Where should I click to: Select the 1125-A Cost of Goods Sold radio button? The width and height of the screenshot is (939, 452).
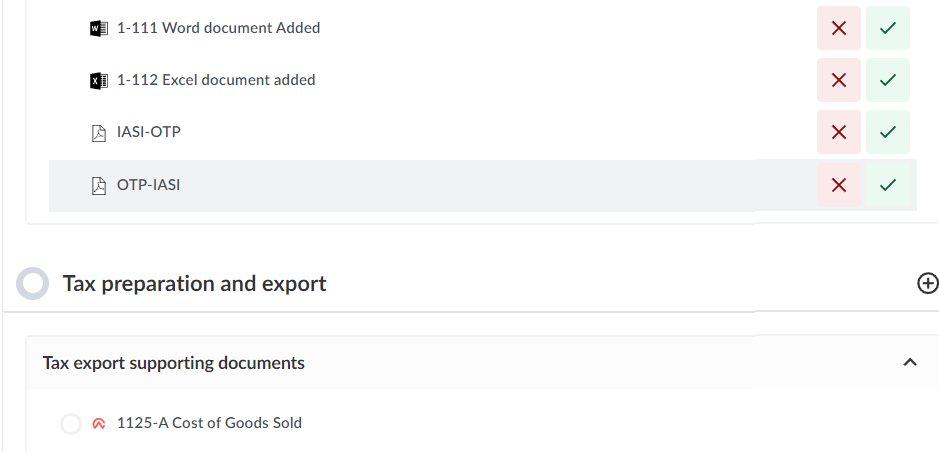point(71,424)
